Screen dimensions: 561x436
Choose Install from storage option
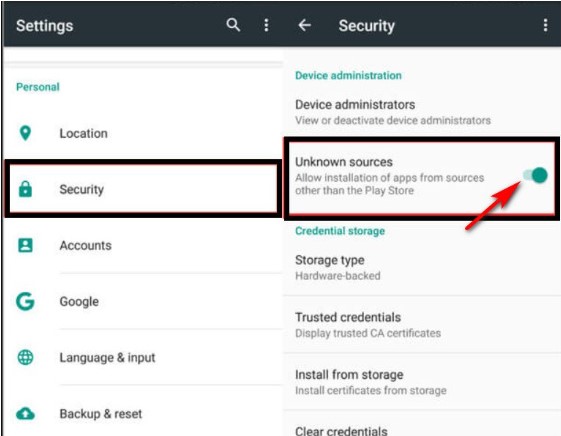tap(422, 382)
